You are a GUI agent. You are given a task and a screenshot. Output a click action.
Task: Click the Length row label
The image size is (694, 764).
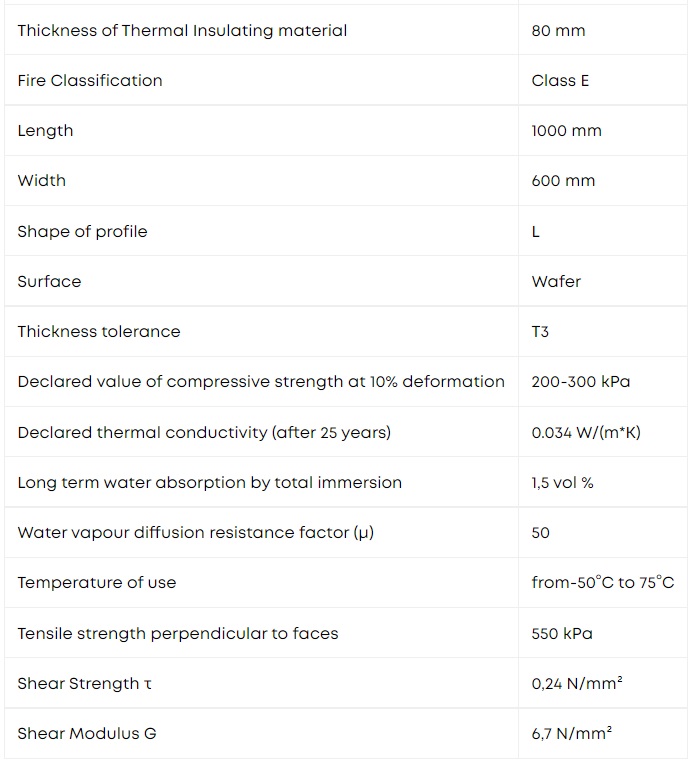pyautogui.click(x=45, y=131)
